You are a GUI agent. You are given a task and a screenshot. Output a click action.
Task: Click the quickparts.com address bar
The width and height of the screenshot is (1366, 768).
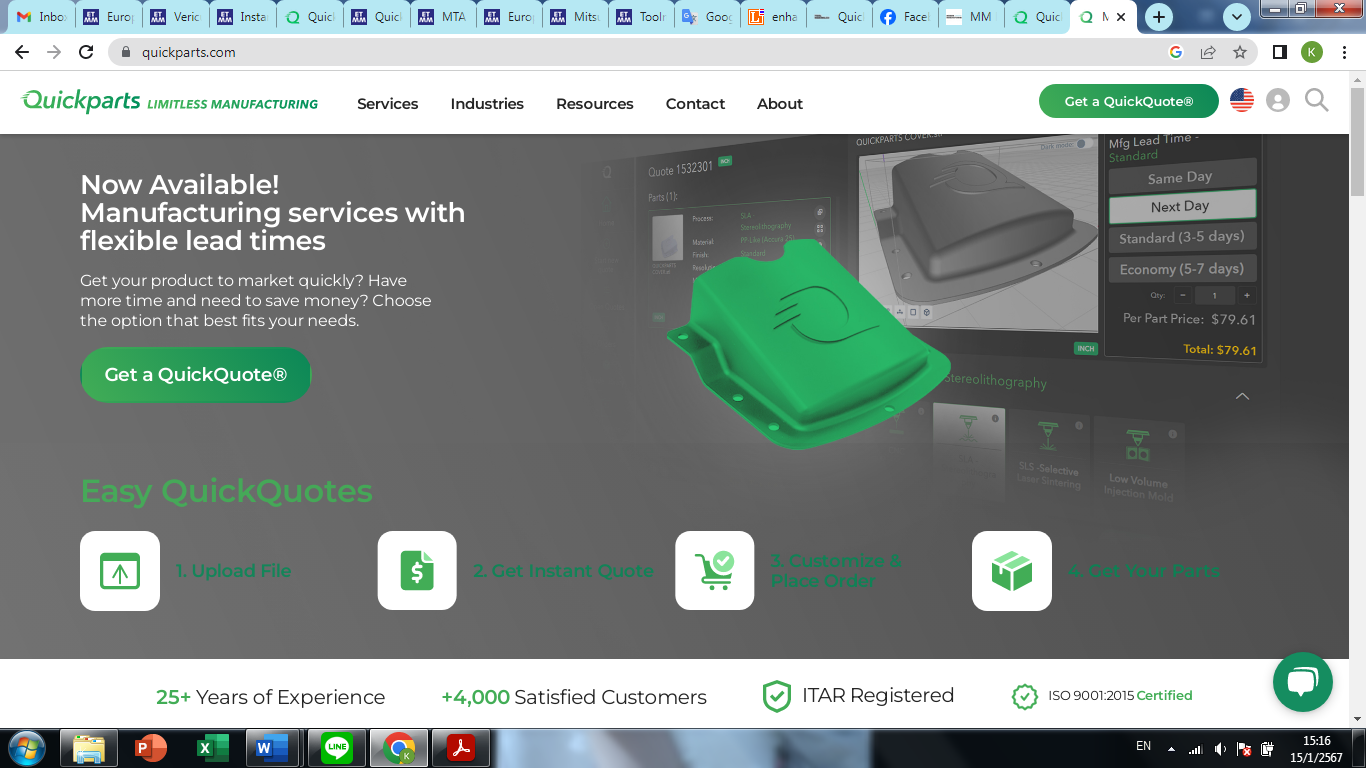point(640,52)
